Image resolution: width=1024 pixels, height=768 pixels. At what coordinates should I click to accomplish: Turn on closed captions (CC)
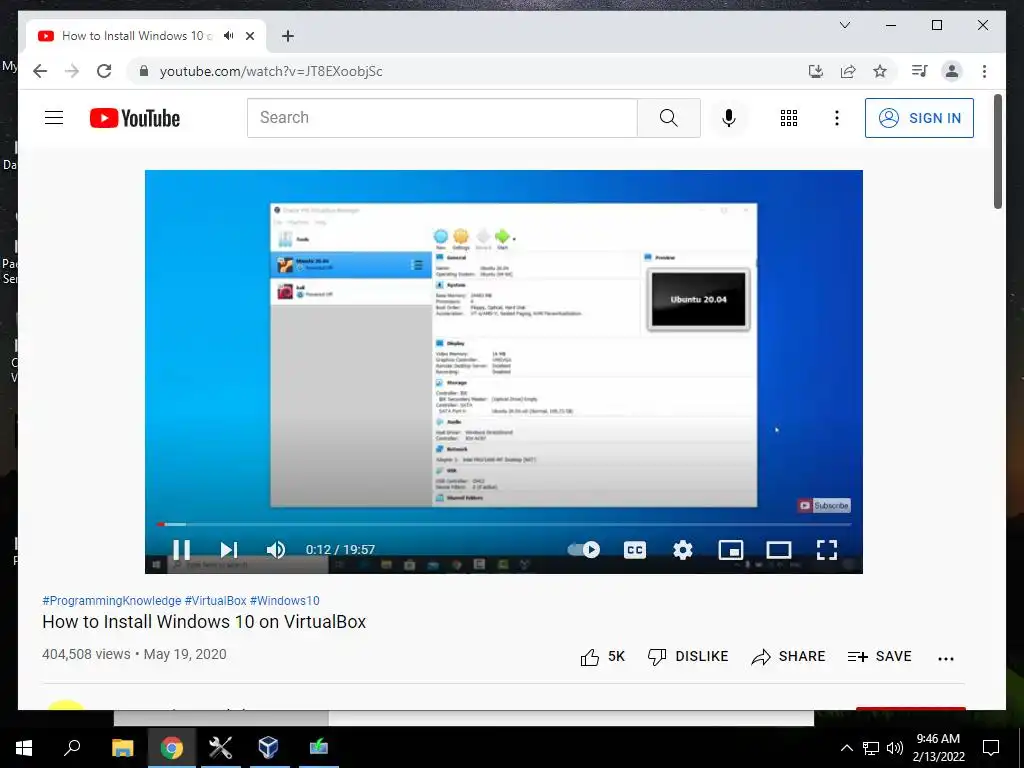[635, 550]
